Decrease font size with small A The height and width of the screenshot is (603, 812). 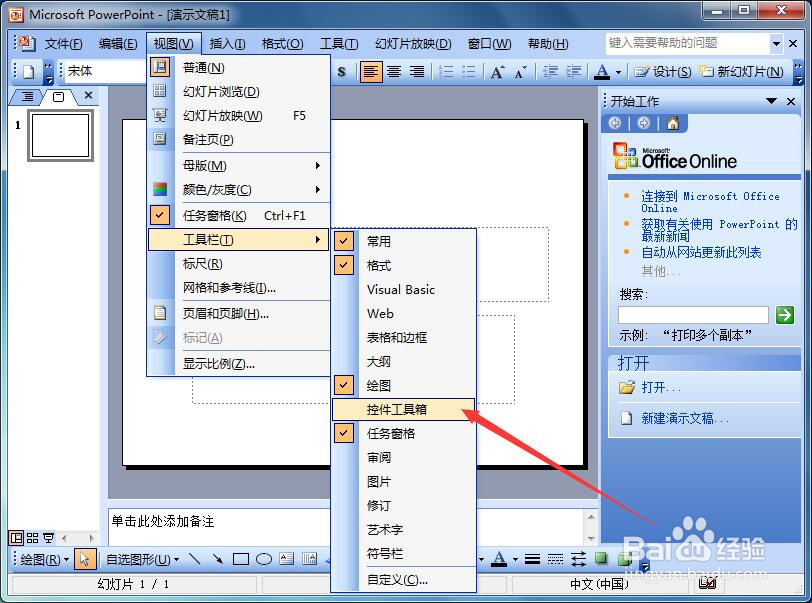pyautogui.click(x=521, y=72)
